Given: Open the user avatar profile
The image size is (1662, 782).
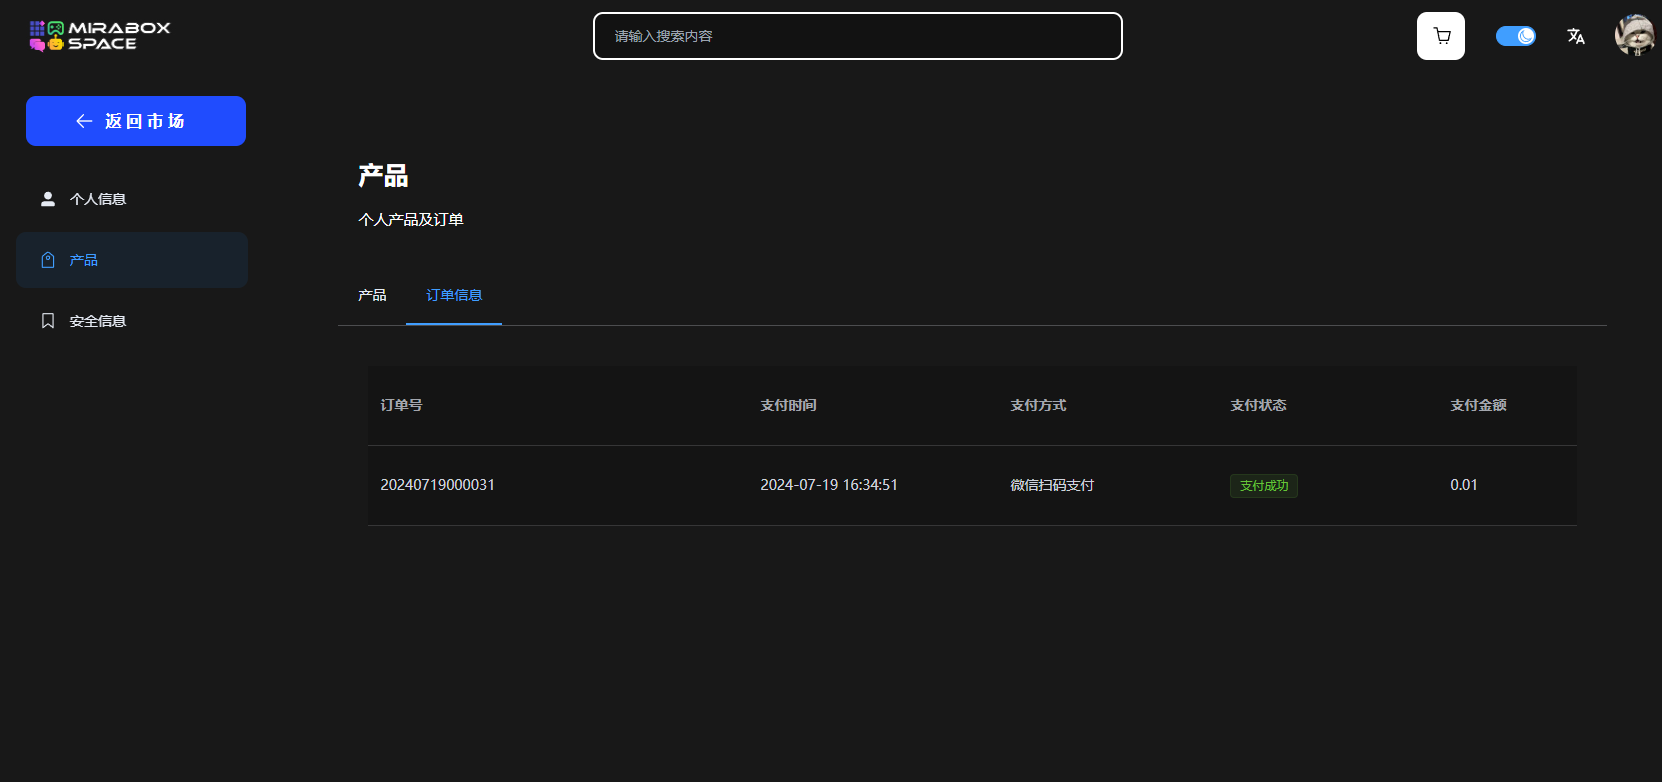Looking at the screenshot, I should (x=1634, y=35).
